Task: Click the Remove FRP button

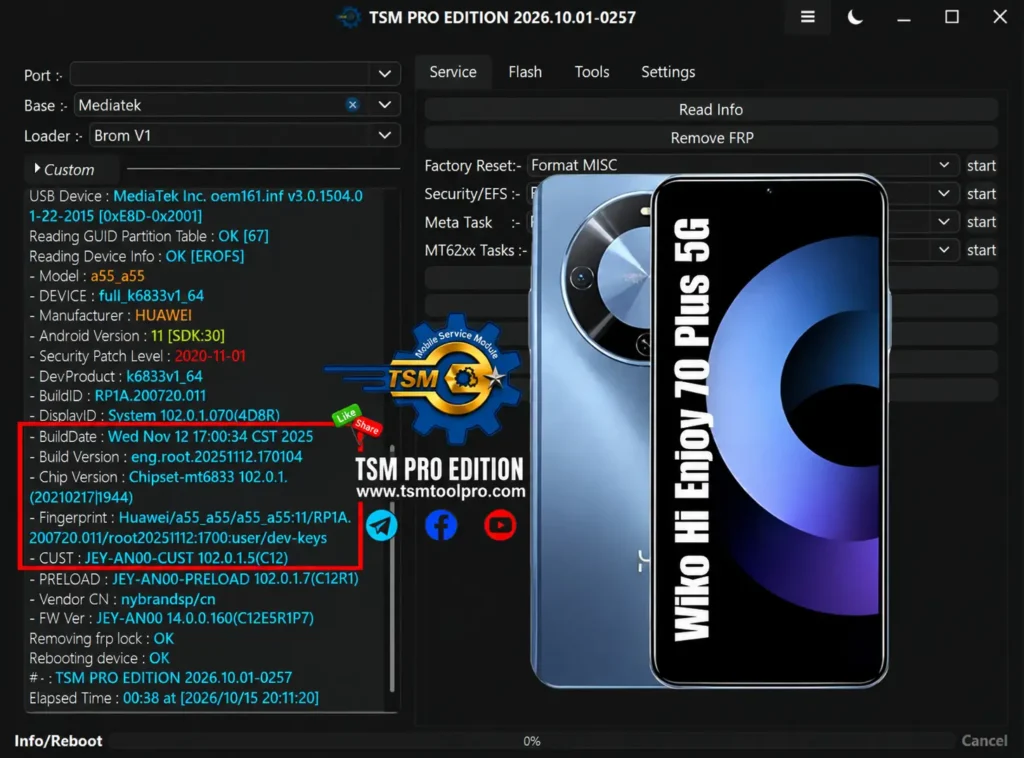Action: pyautogui.click(x=711, y=137)
